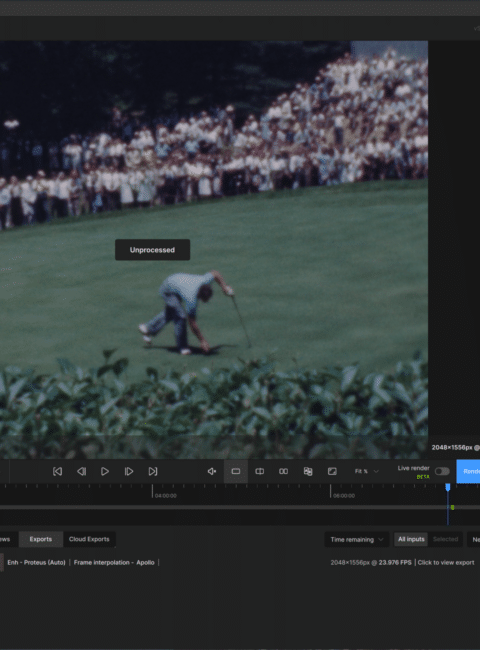Step back one frame
The image size is (480, 650).
82,471
